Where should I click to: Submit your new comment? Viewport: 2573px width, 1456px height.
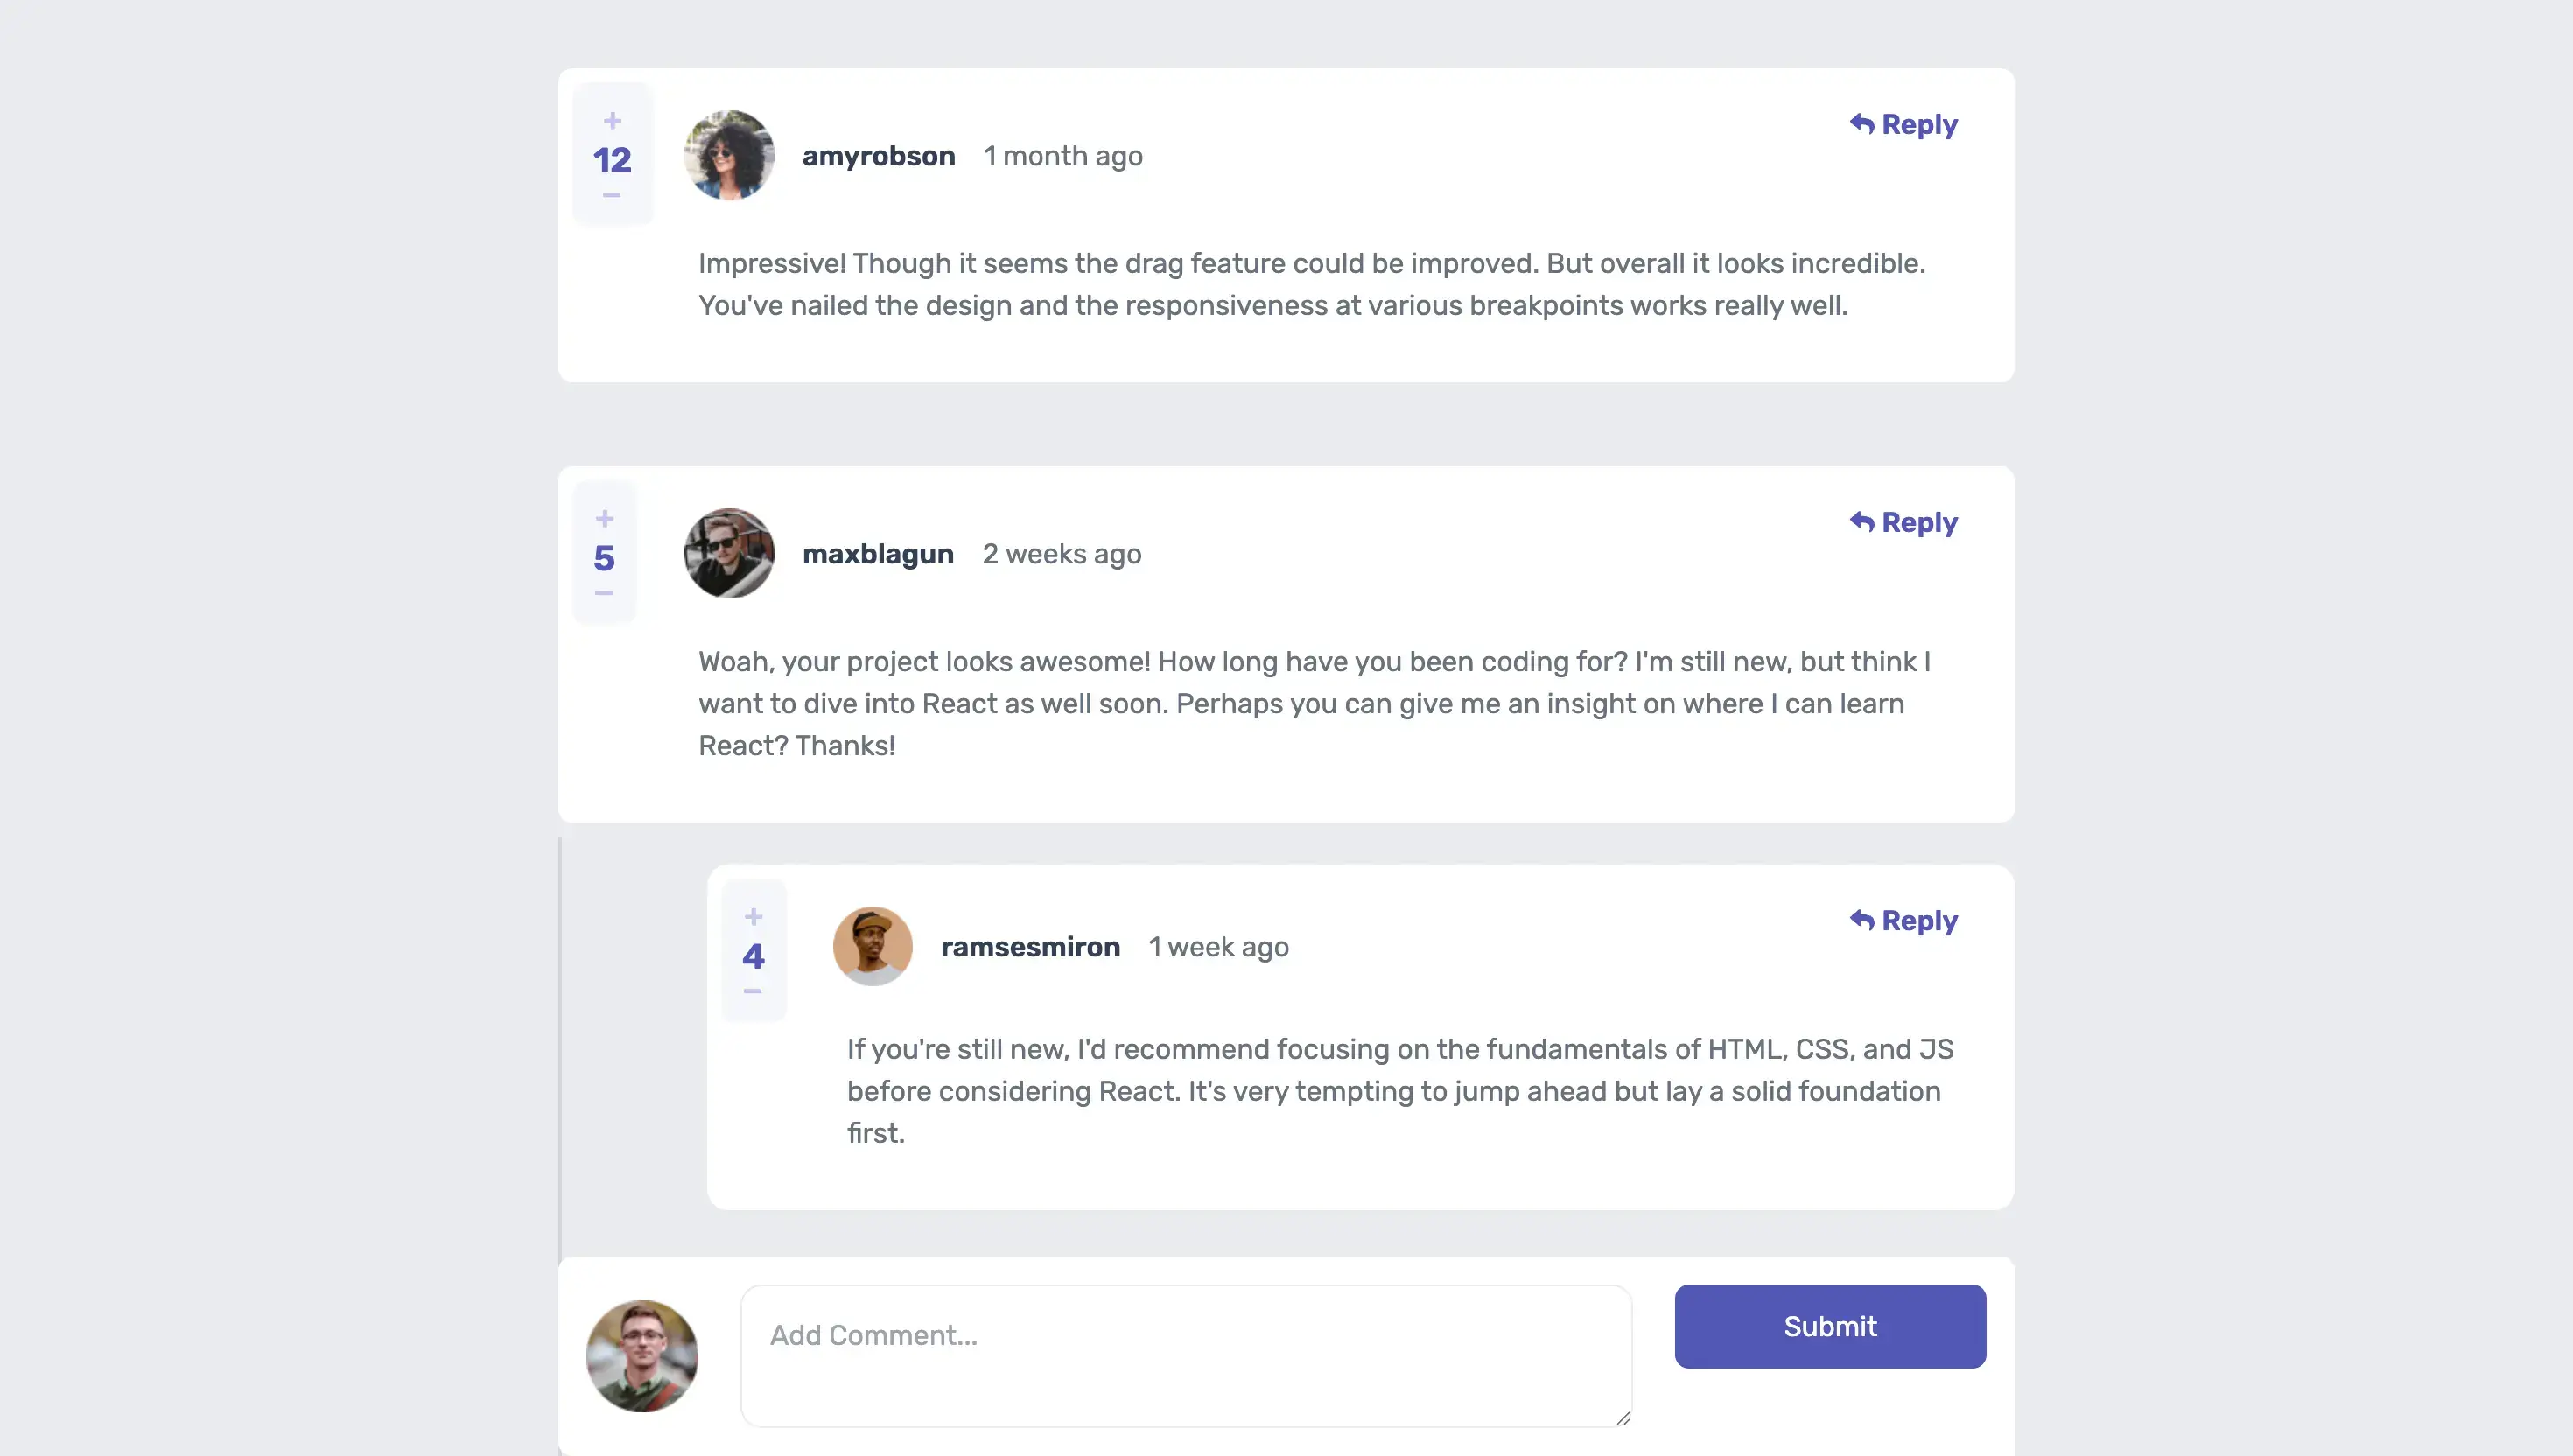[x=1829, y=1326]
